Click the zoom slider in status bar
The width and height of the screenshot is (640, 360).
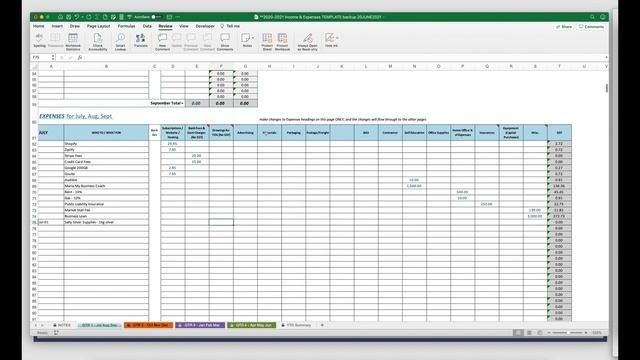568,333
